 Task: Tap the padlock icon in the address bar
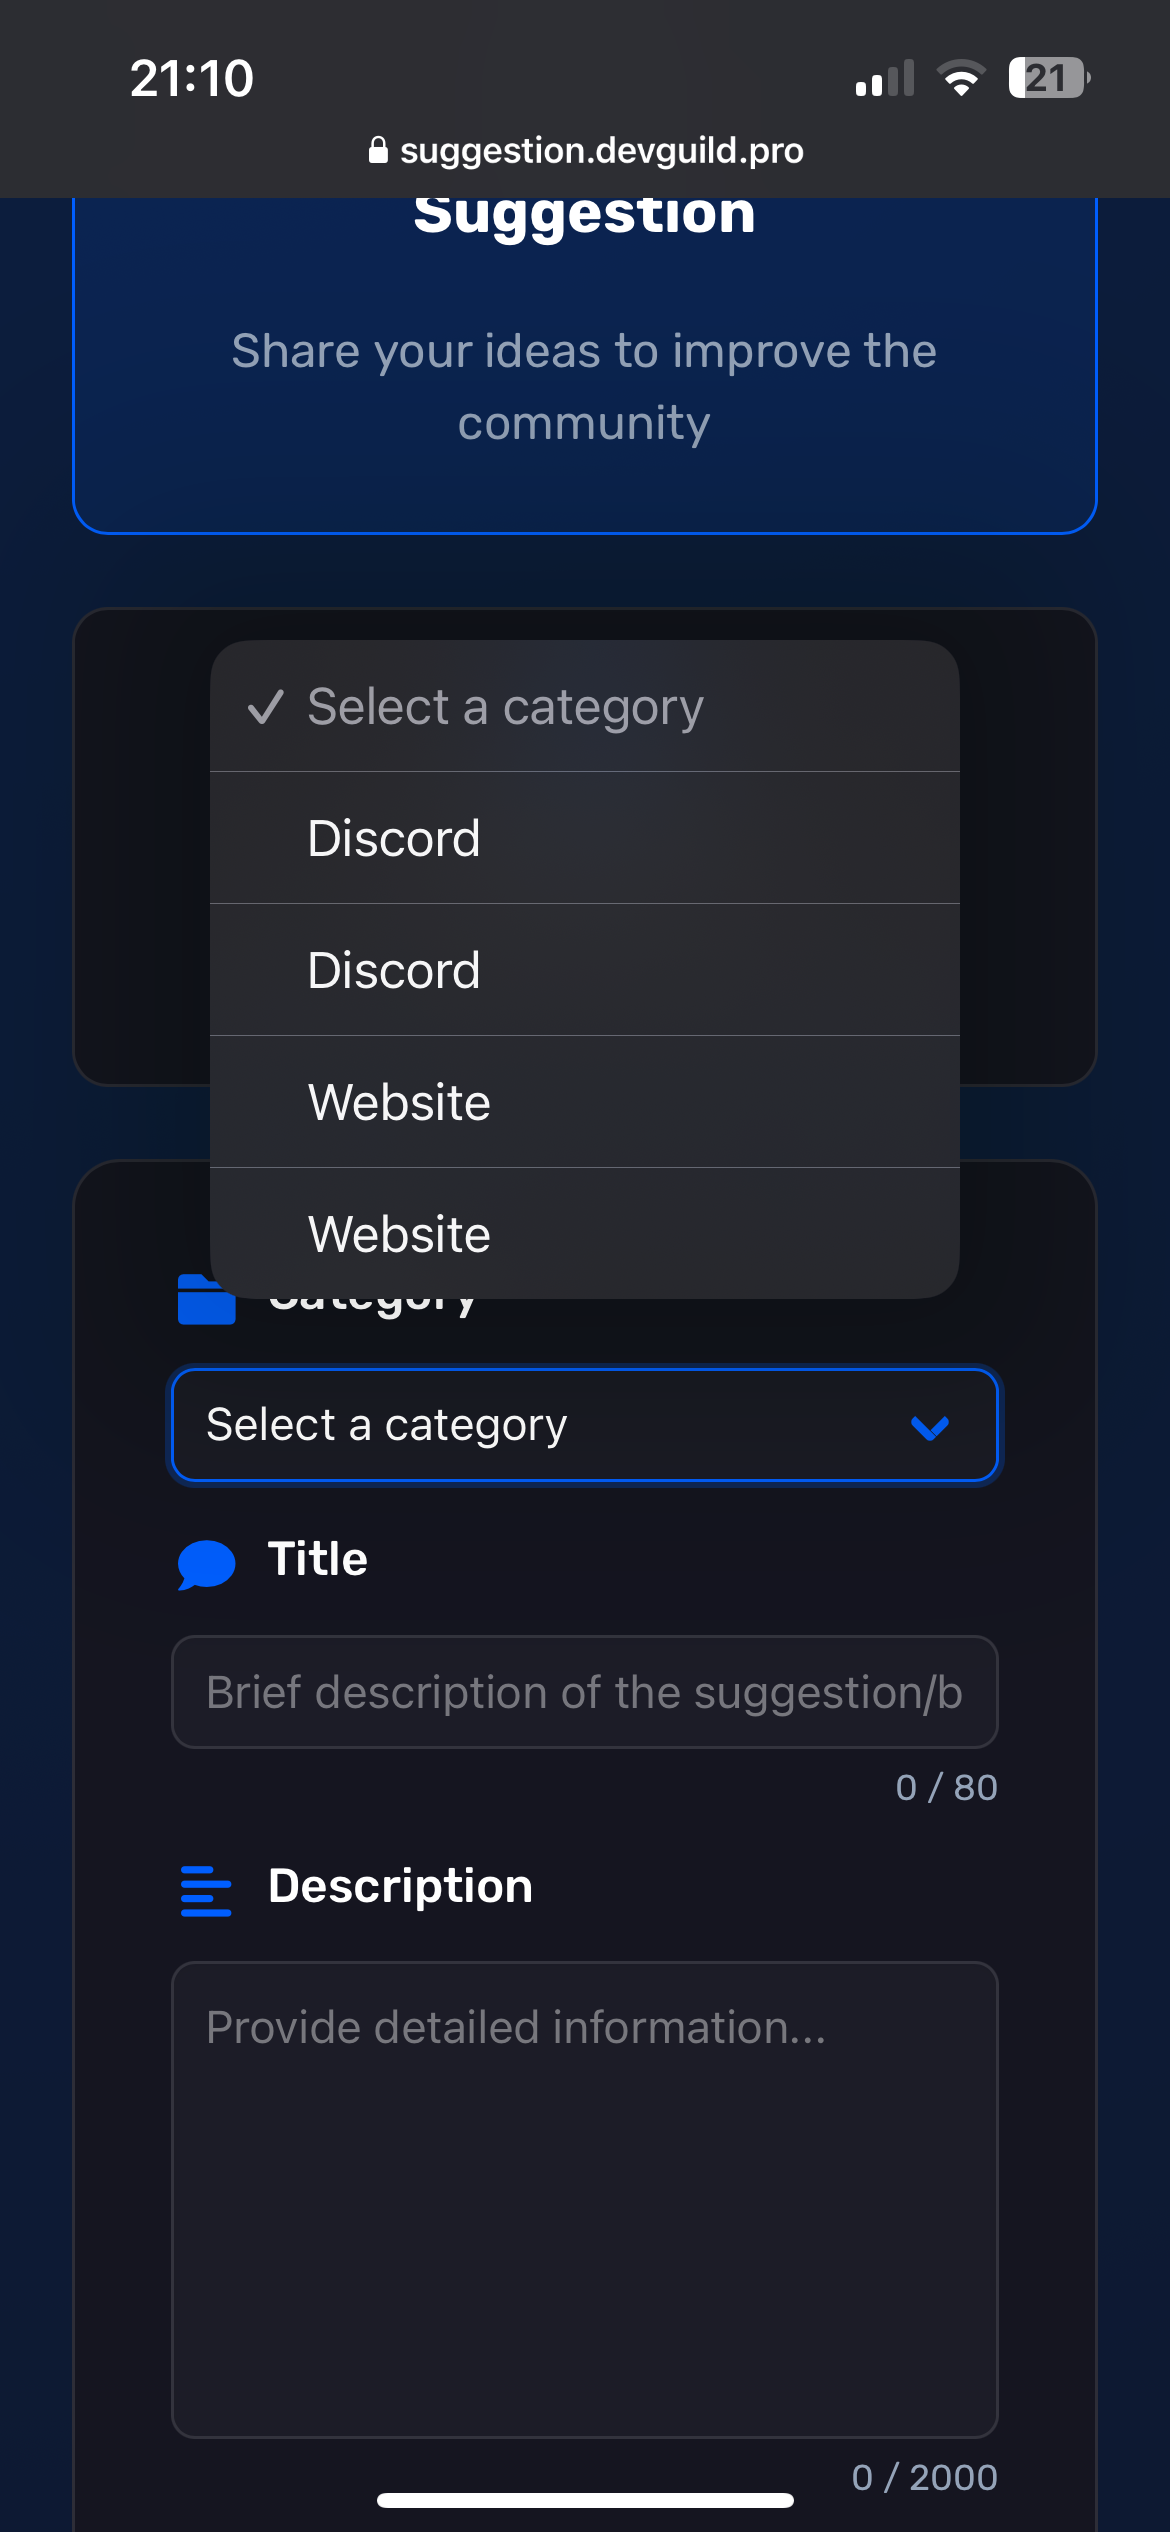[378, 150]
